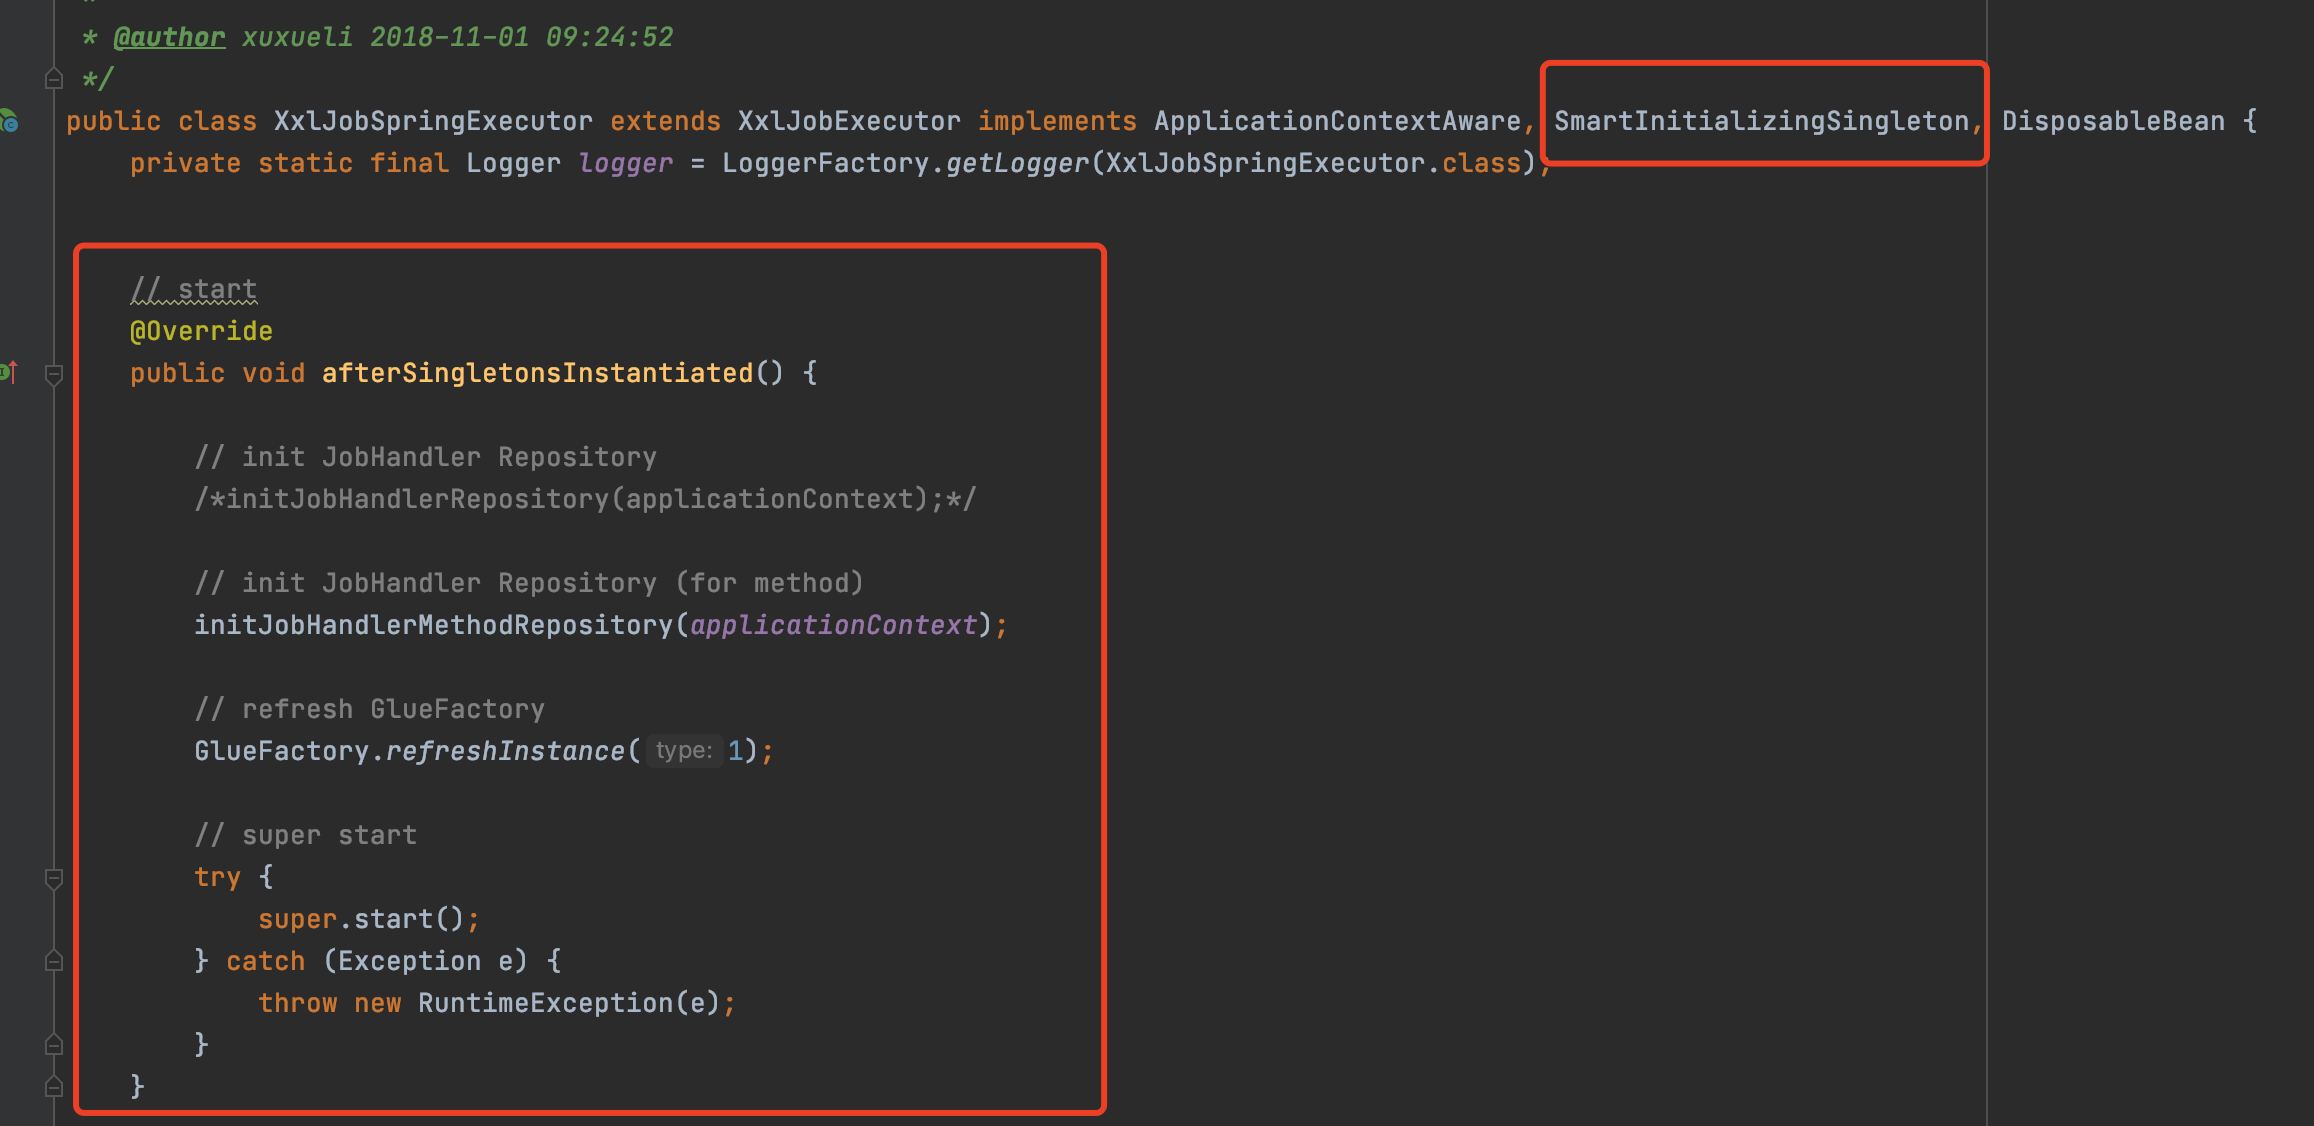Click the underlined '// start' comment
2314x1126 pixels.
(x=194, y=289)
